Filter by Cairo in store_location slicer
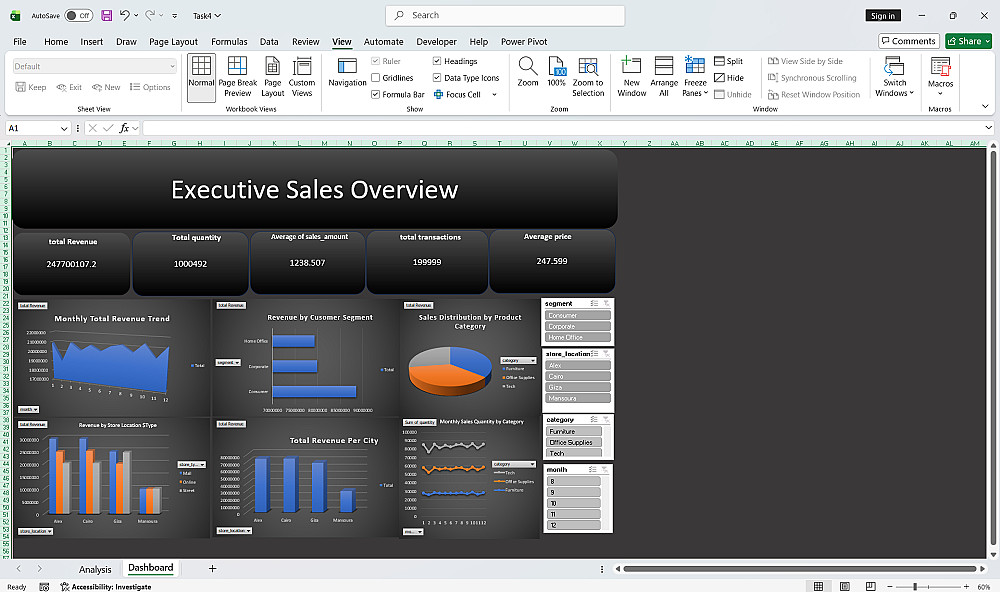 [x=578, y=376]
